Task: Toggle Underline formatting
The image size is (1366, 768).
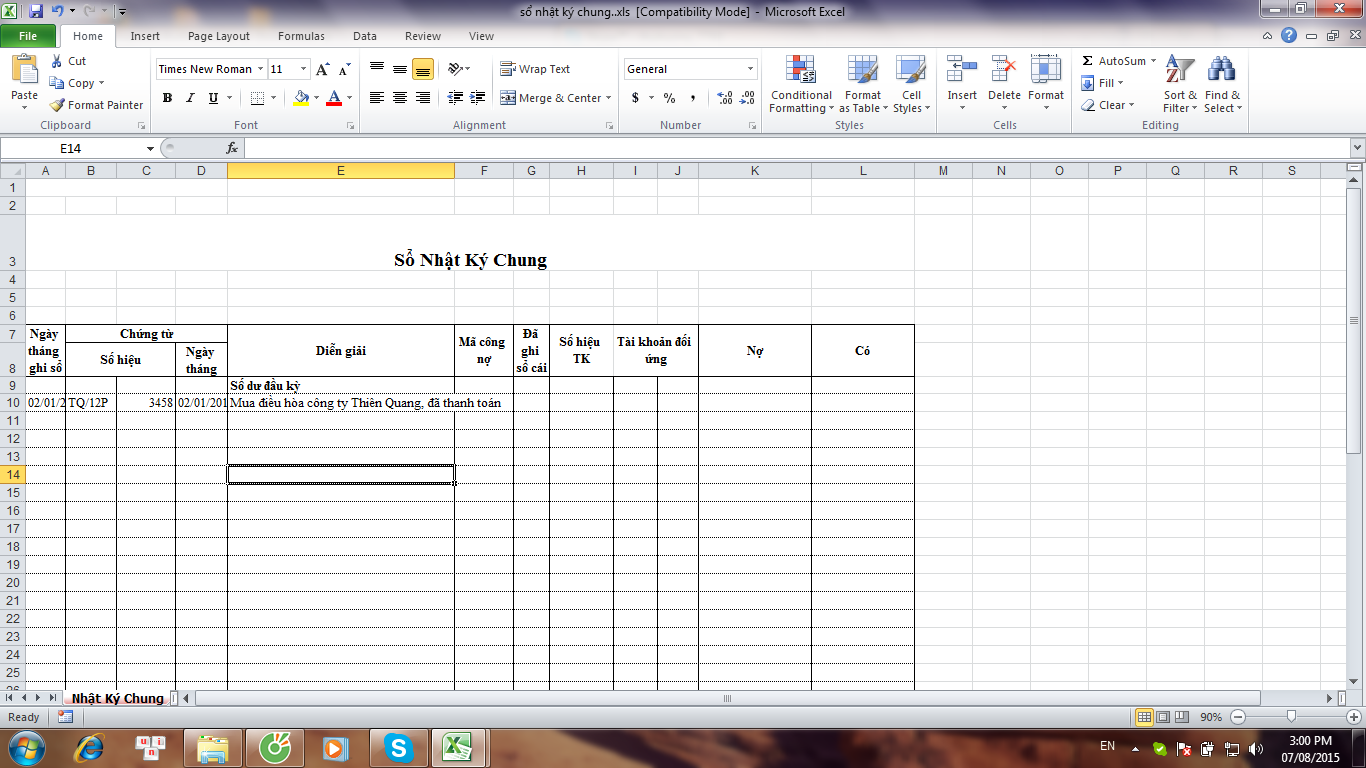Action: point(213,98)
